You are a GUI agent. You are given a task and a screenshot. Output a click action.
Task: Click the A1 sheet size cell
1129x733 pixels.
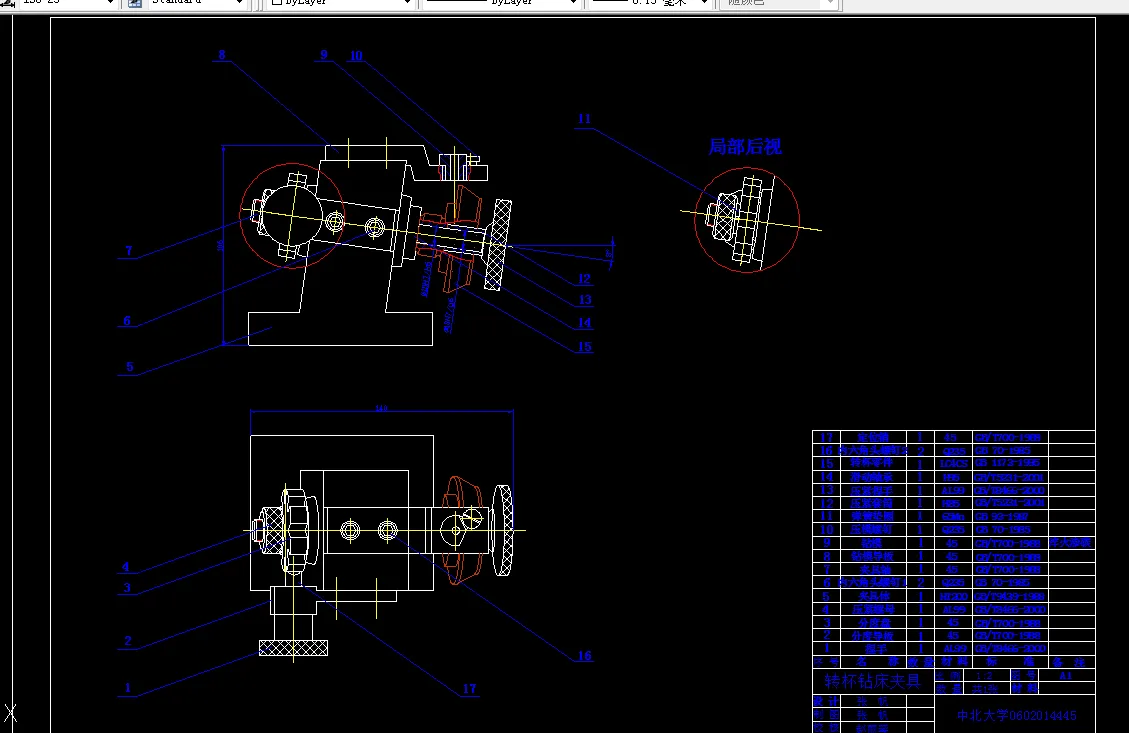(1066, 675)
